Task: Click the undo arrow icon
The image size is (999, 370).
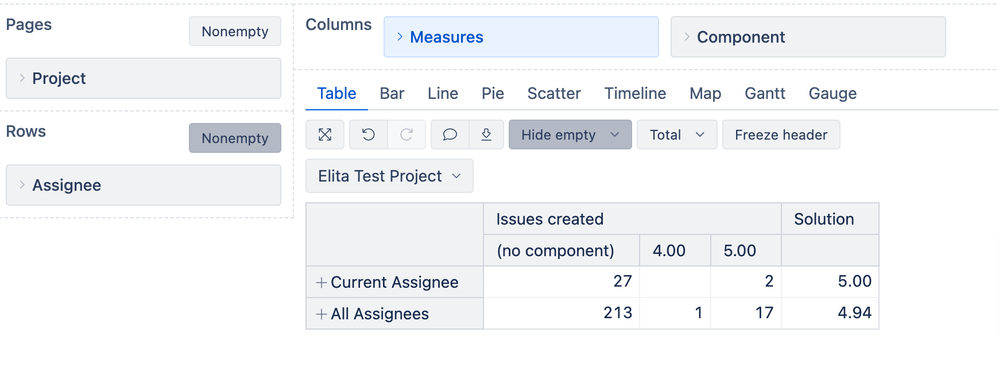Action: point(368,134)
